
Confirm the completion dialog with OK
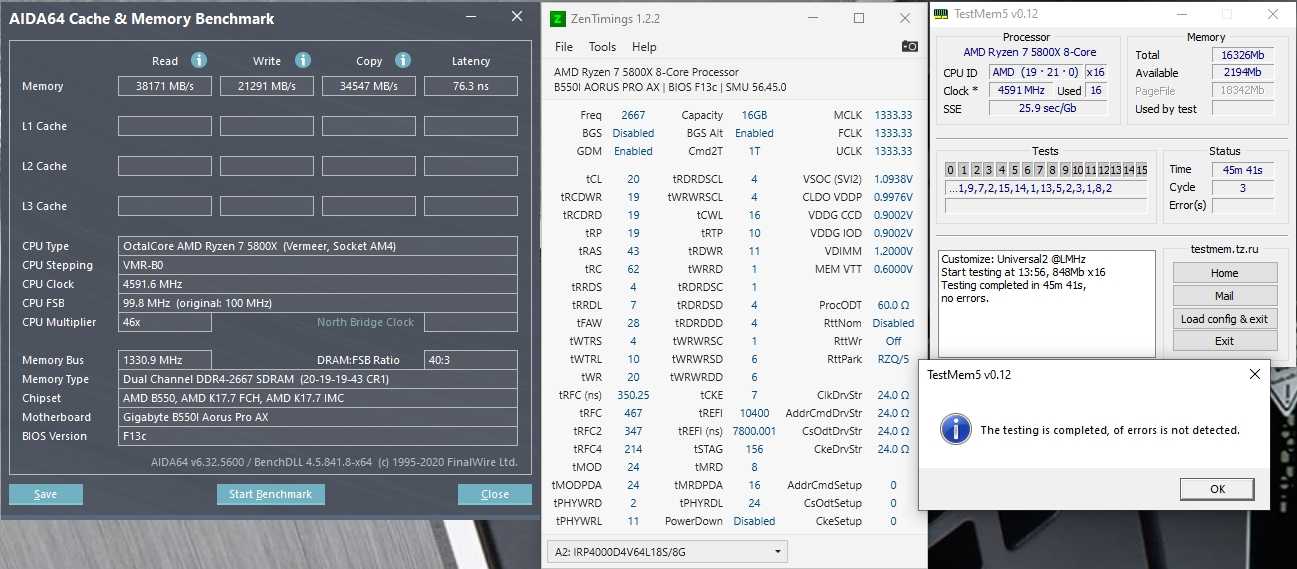tap(1217, 489)
